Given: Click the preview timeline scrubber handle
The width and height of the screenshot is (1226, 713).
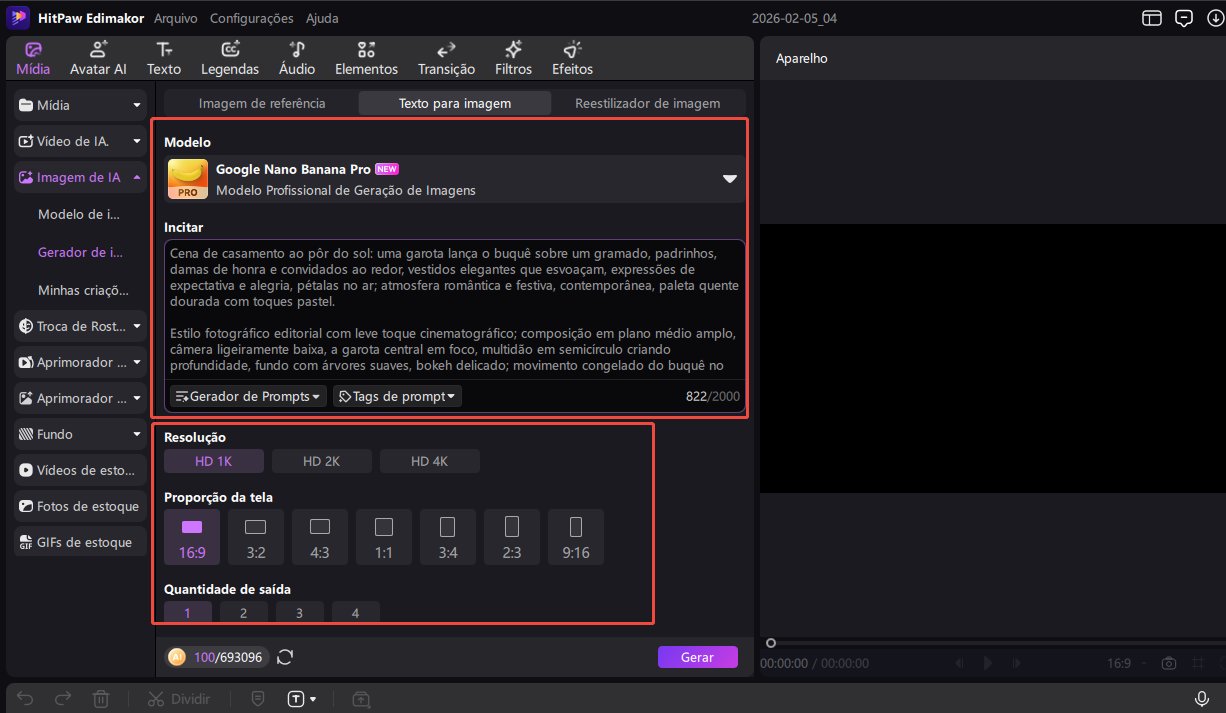Looking at the screenshot, I should point(770,643).
